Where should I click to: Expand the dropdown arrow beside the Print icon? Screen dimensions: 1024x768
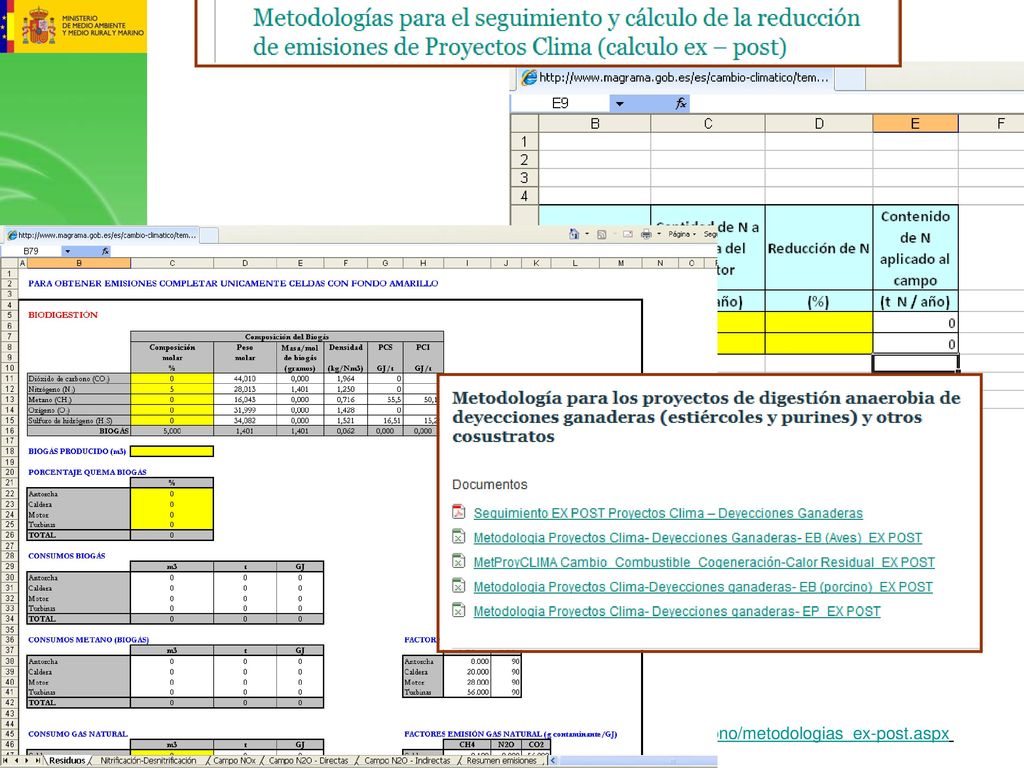pyautogui.click(x=659, y=234)
